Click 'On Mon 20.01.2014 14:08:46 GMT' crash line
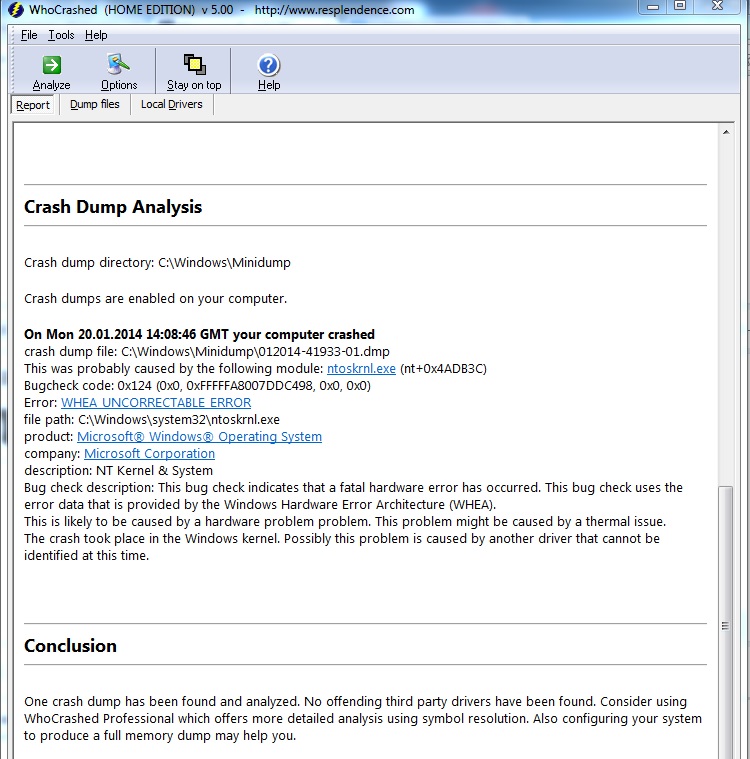Image resolution: width=750 pixels, height=759 pixels. 199,334
